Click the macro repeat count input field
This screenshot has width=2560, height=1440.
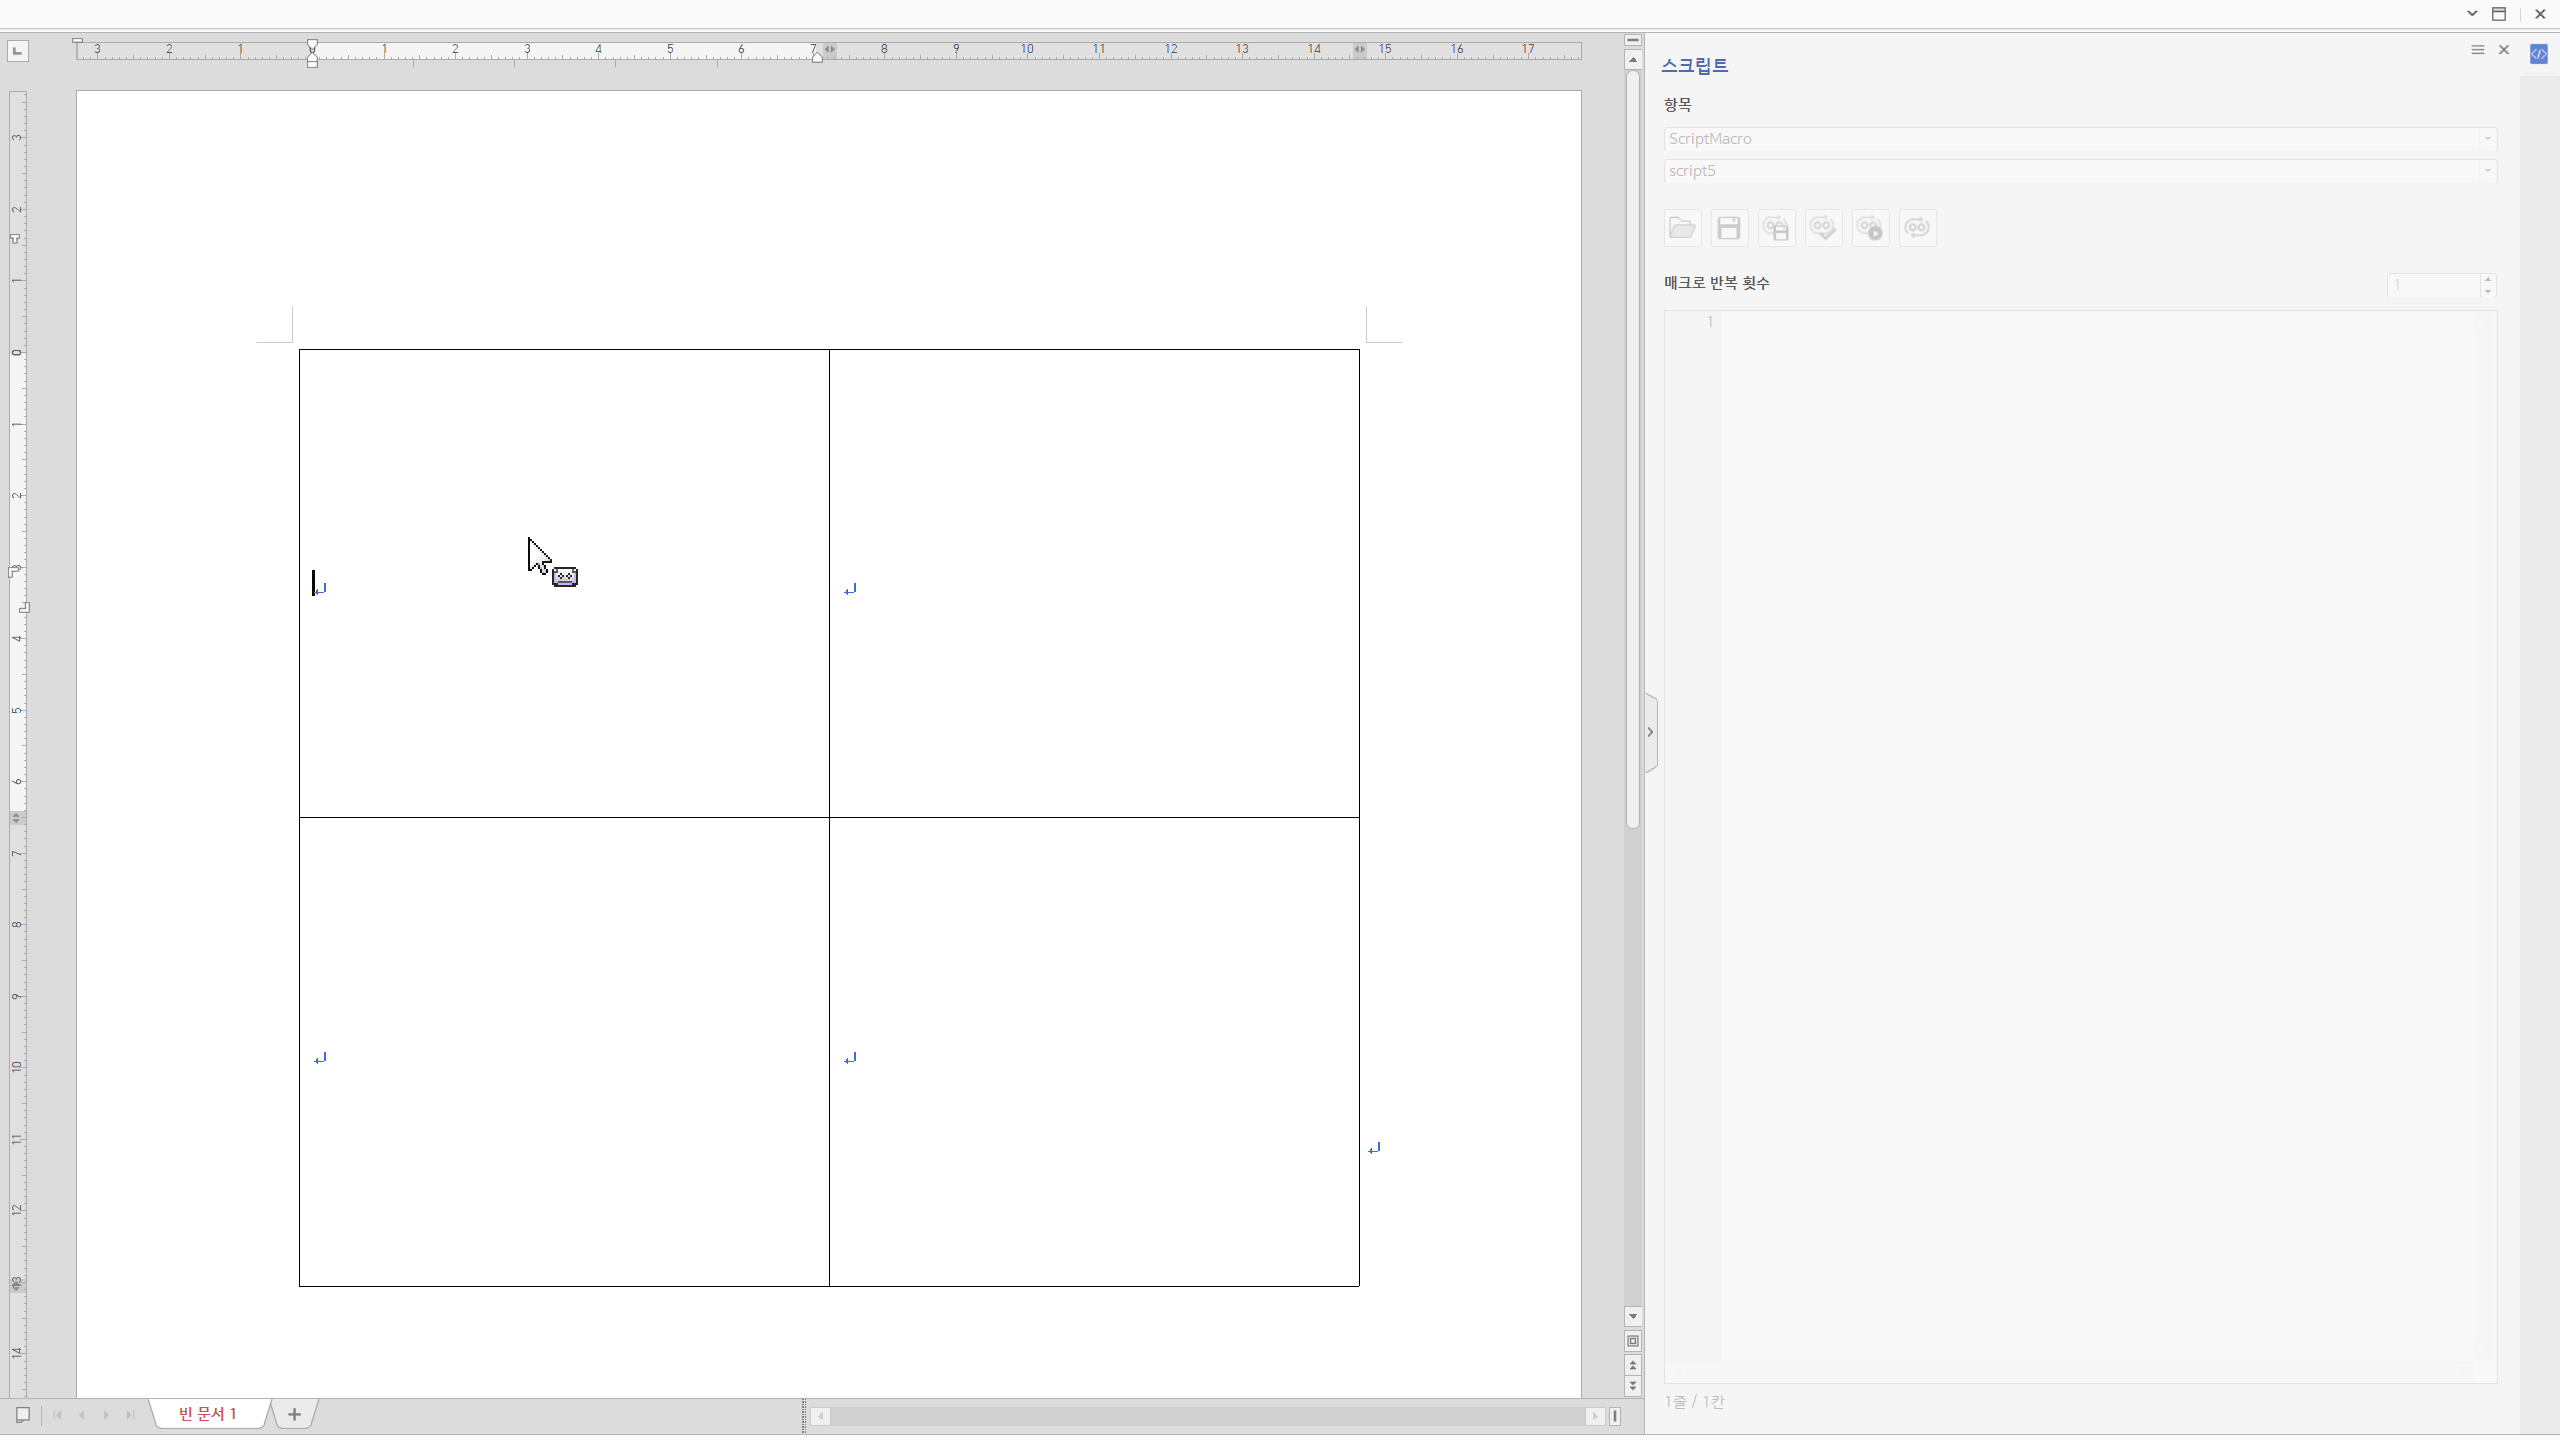coord(2432,285)
